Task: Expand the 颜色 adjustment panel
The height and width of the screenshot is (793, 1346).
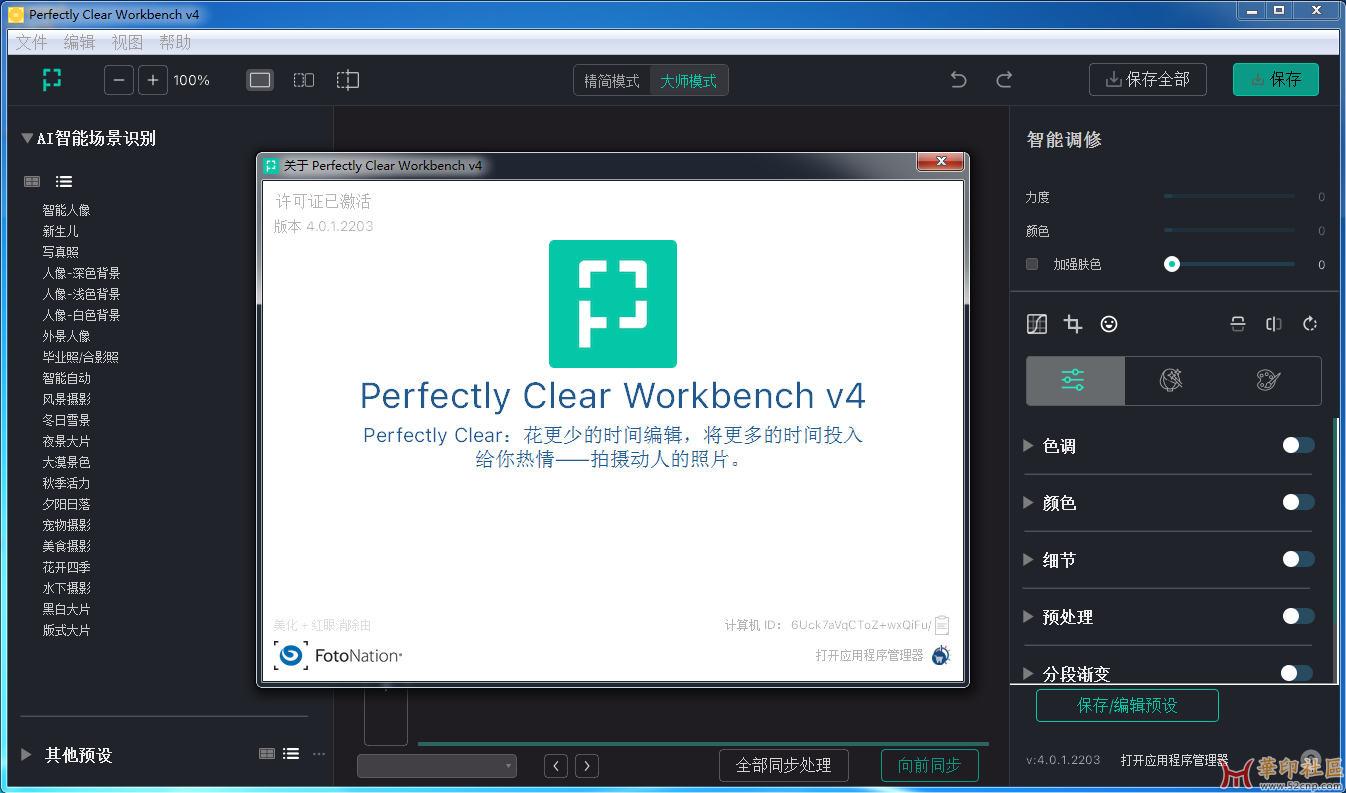Action: 1028,503
